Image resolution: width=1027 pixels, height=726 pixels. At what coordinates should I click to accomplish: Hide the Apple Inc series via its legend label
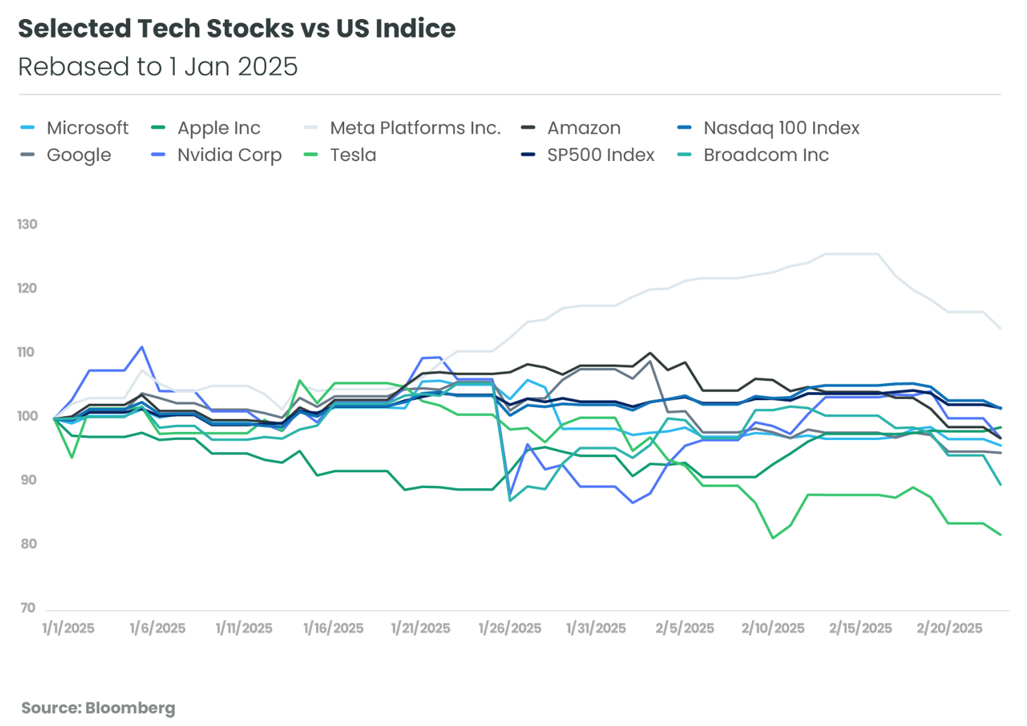coord(218,128)
